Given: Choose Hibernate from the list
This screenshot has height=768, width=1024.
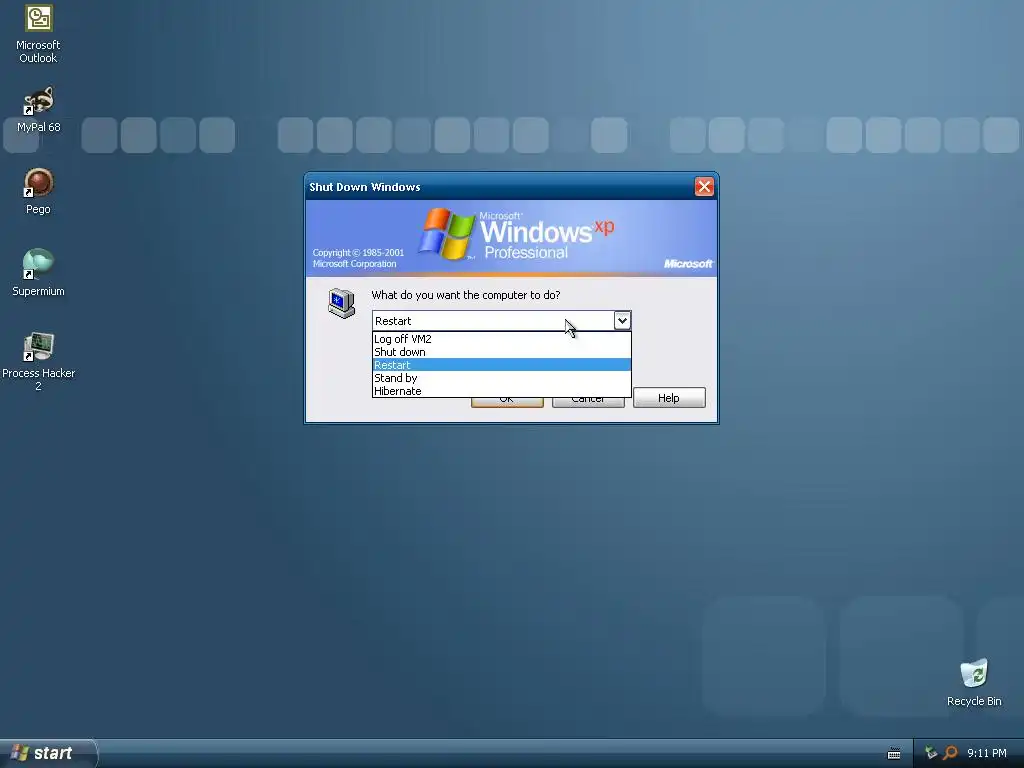Looking at the screenshot, I should click(x=502, y=391).
